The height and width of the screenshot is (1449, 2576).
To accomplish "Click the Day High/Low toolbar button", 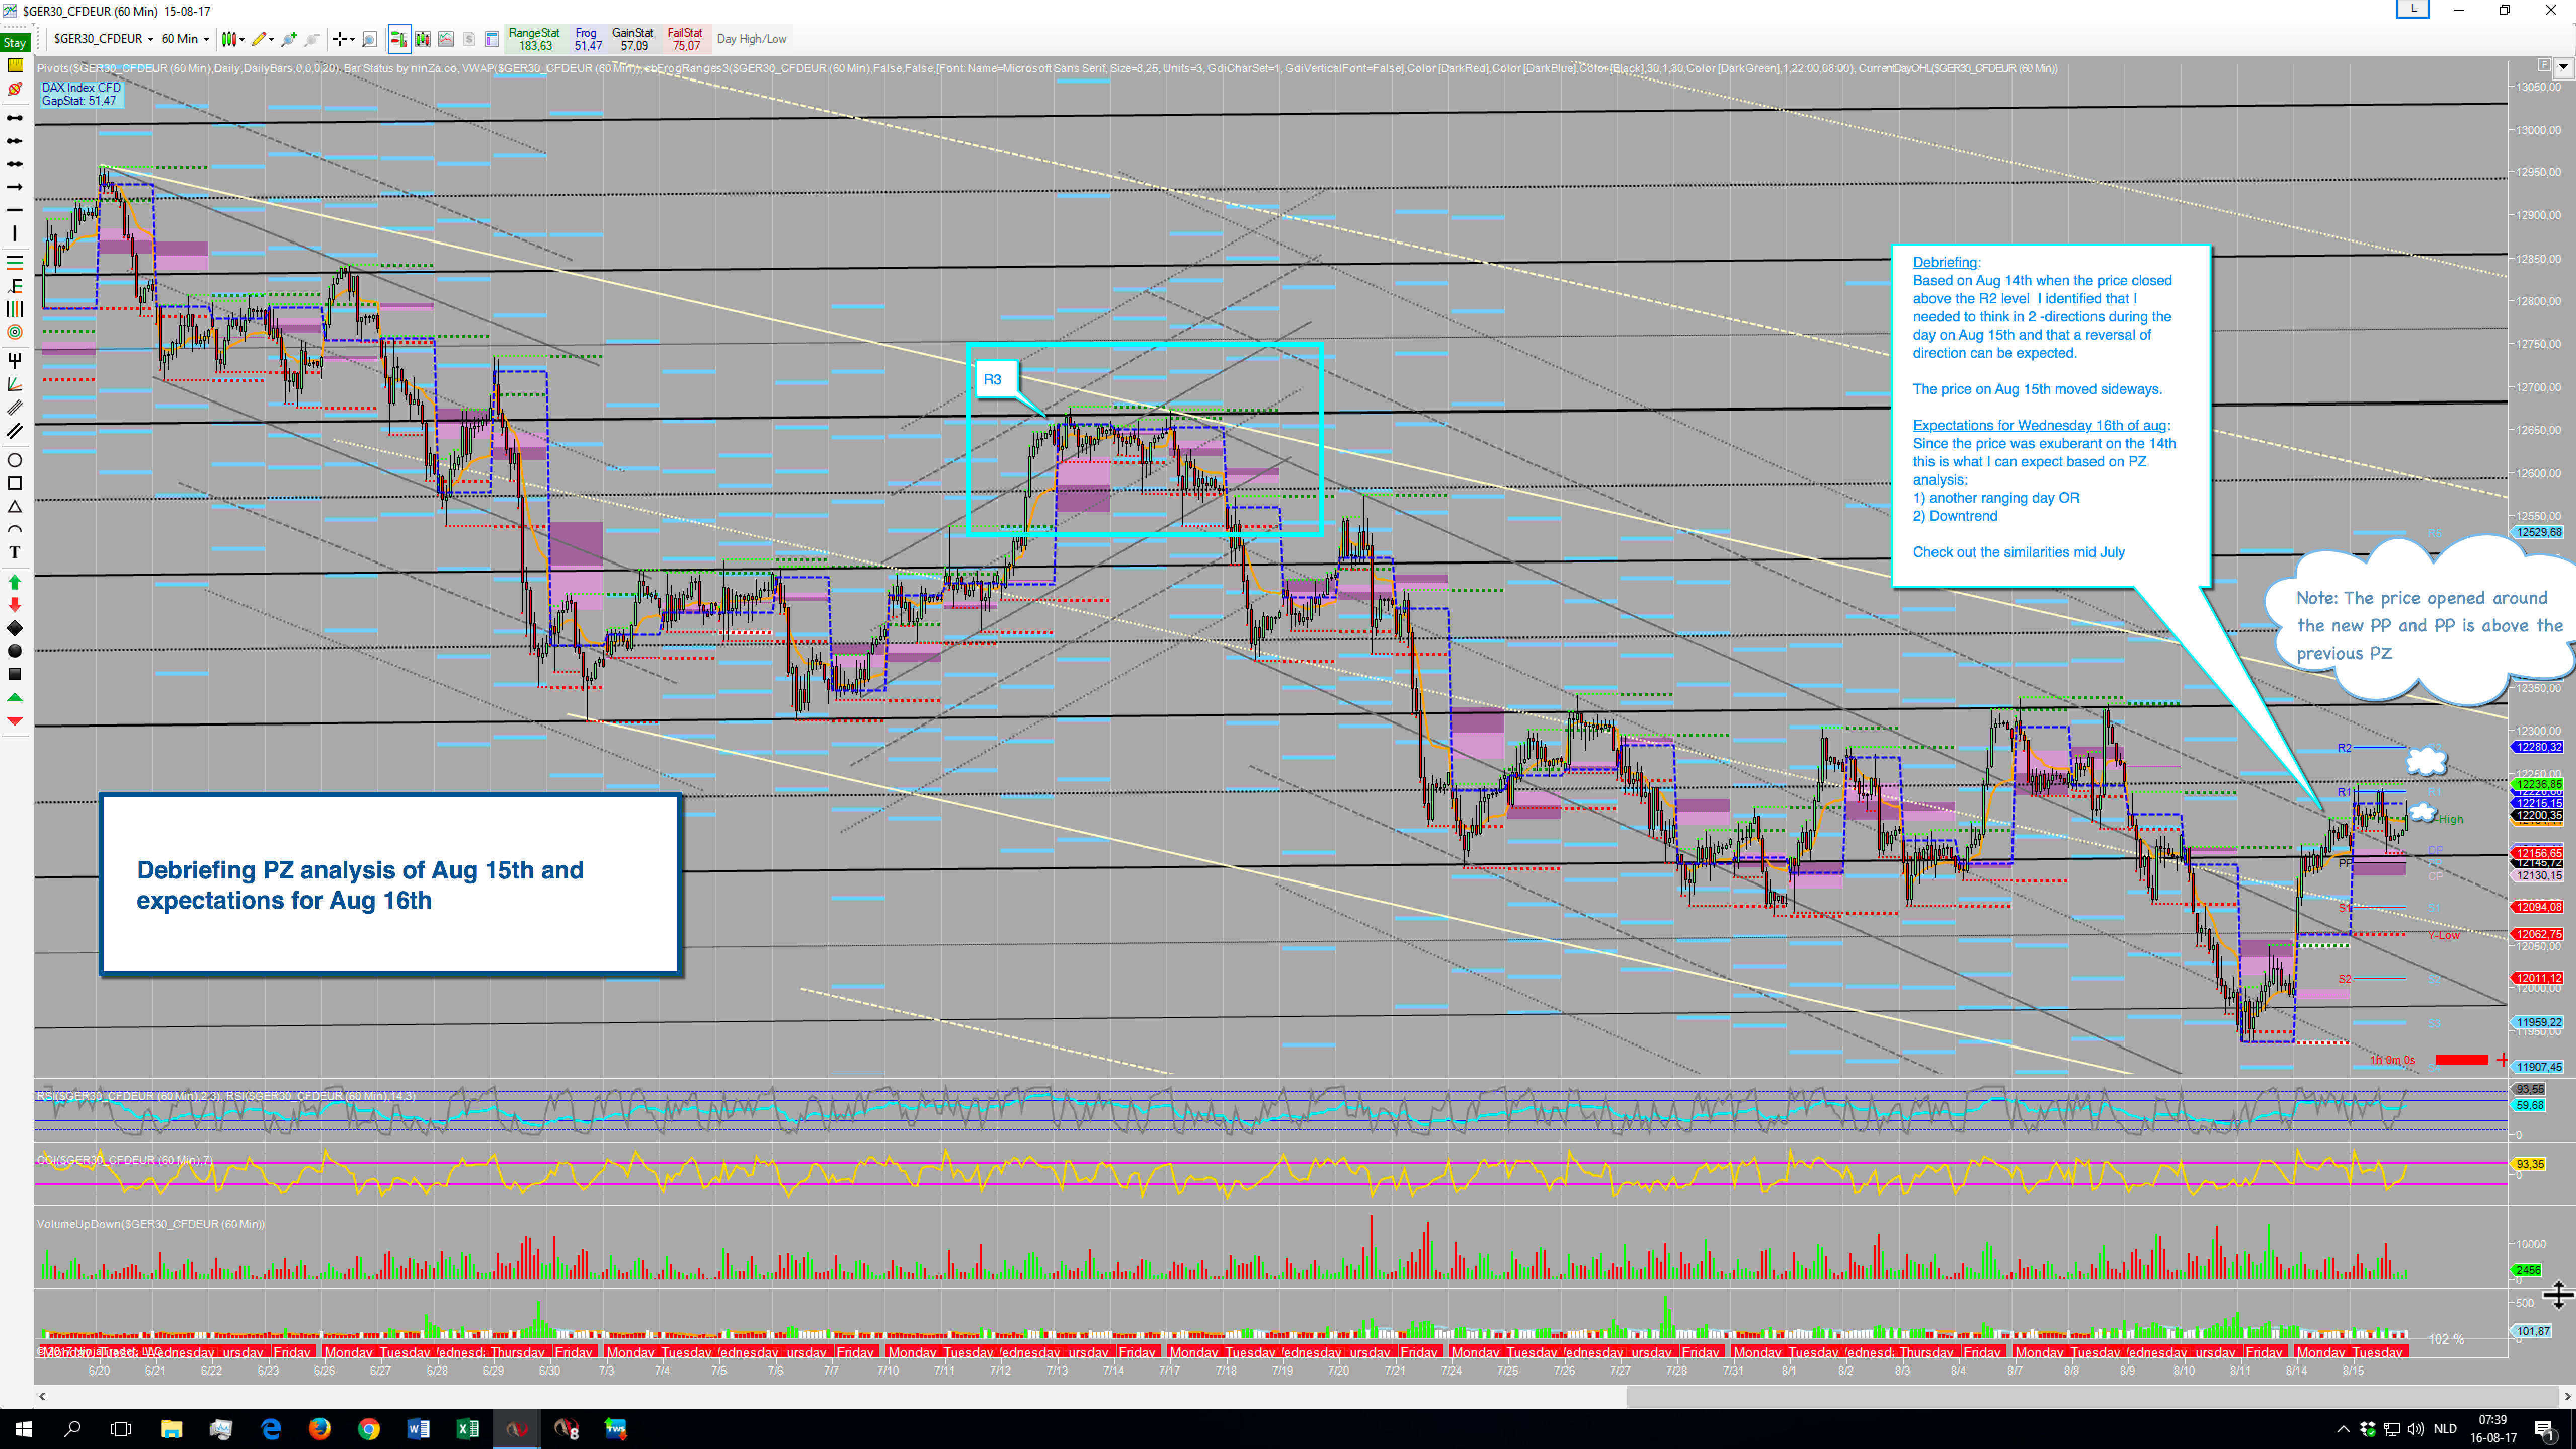I will click(751, 39).
